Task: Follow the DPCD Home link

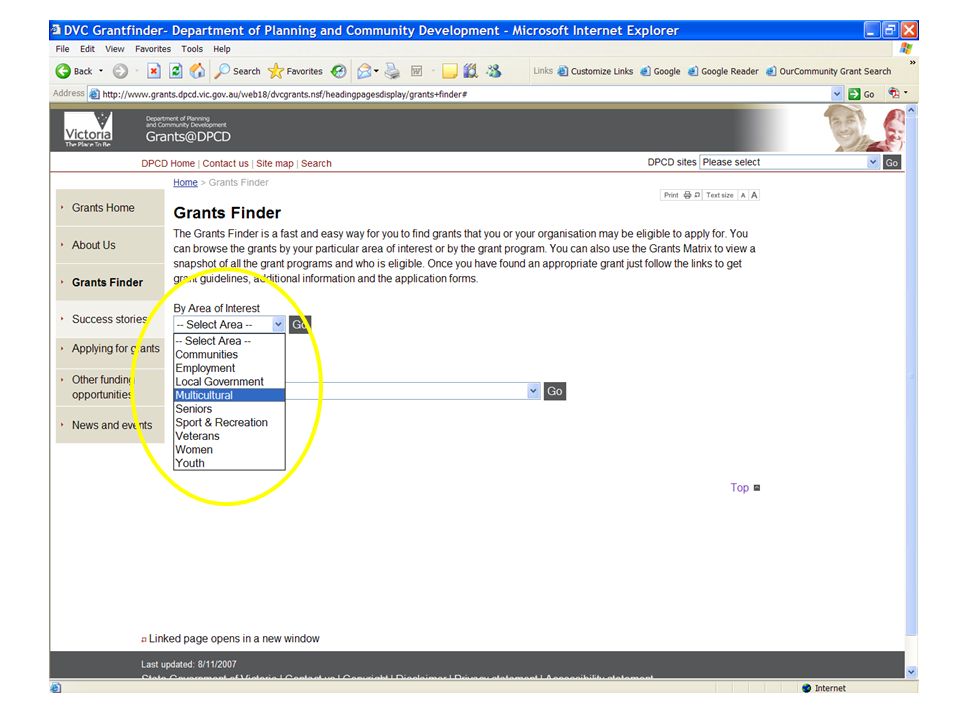Action: (168, 163)
